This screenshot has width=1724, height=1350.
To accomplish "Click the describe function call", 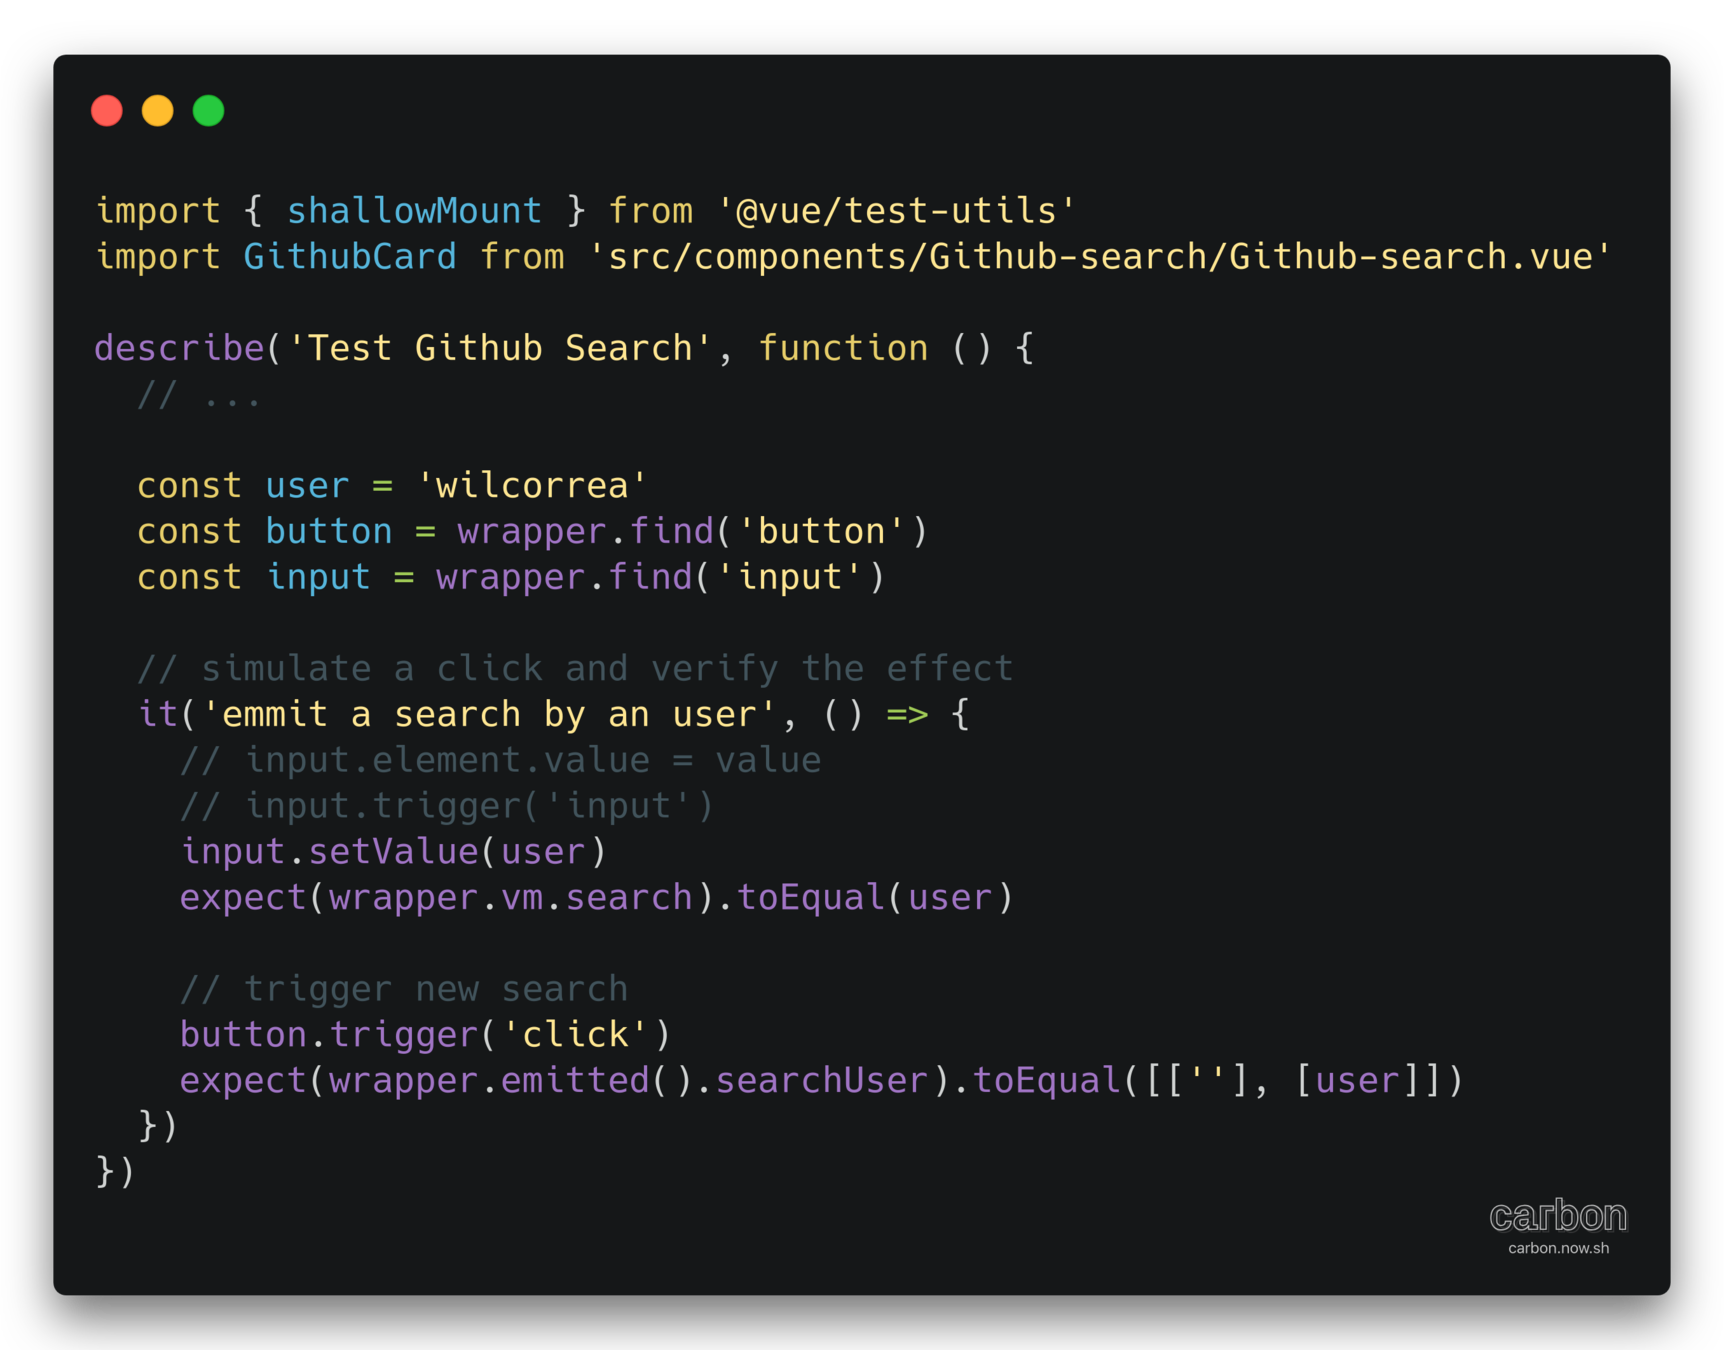I will [x=179, y=348].
